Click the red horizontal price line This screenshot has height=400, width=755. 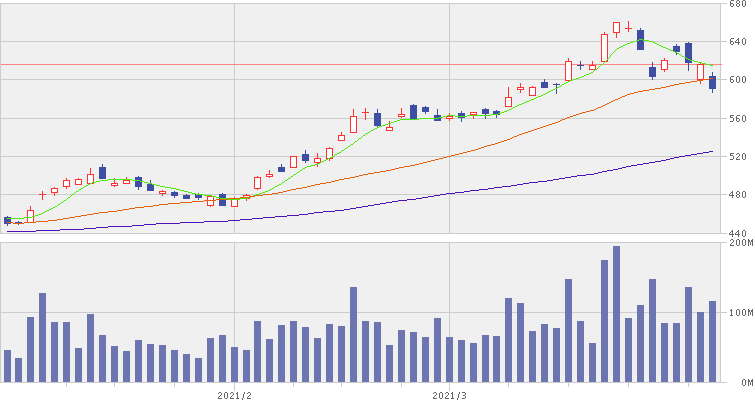click(300, 64)
